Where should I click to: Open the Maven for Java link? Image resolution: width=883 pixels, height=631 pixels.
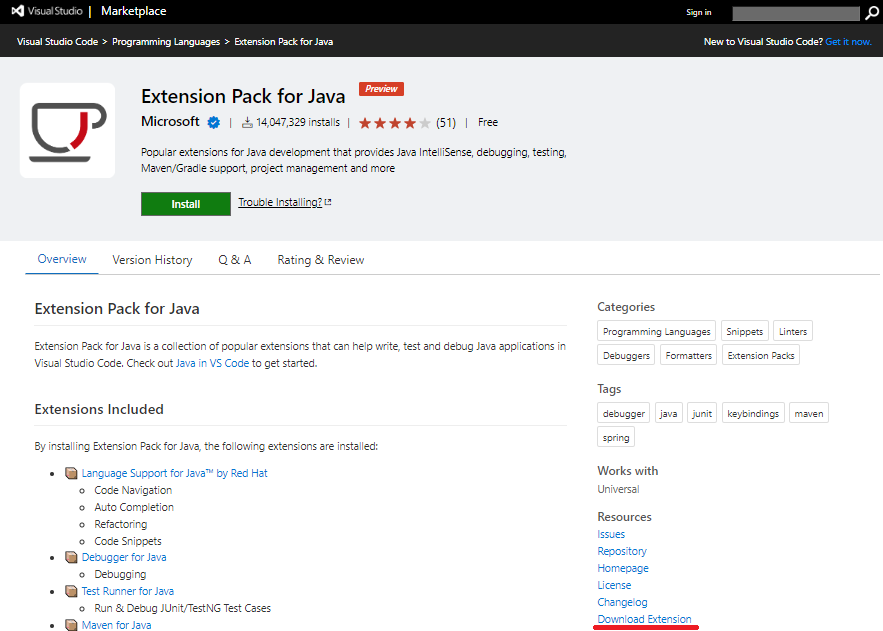click(x=117, y=625)
